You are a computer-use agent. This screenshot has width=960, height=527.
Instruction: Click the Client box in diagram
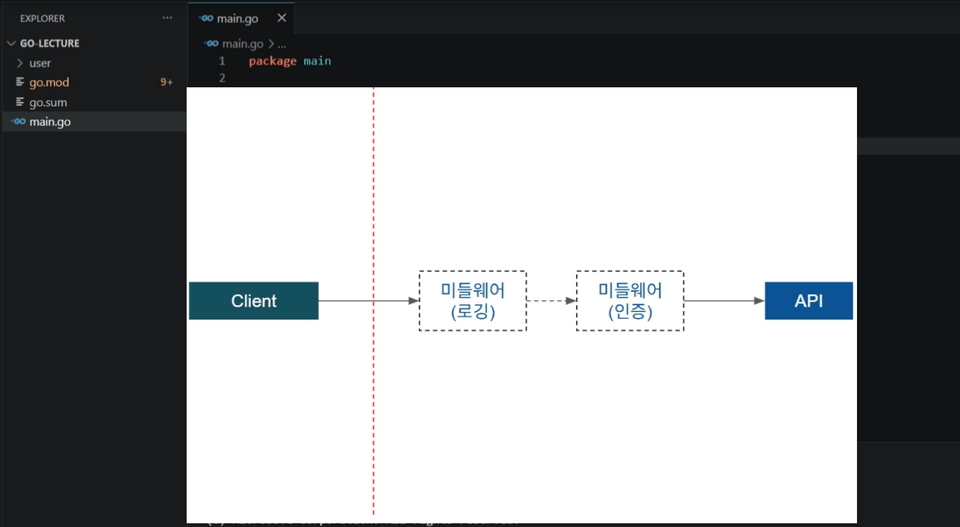click(x=253, y=301)
